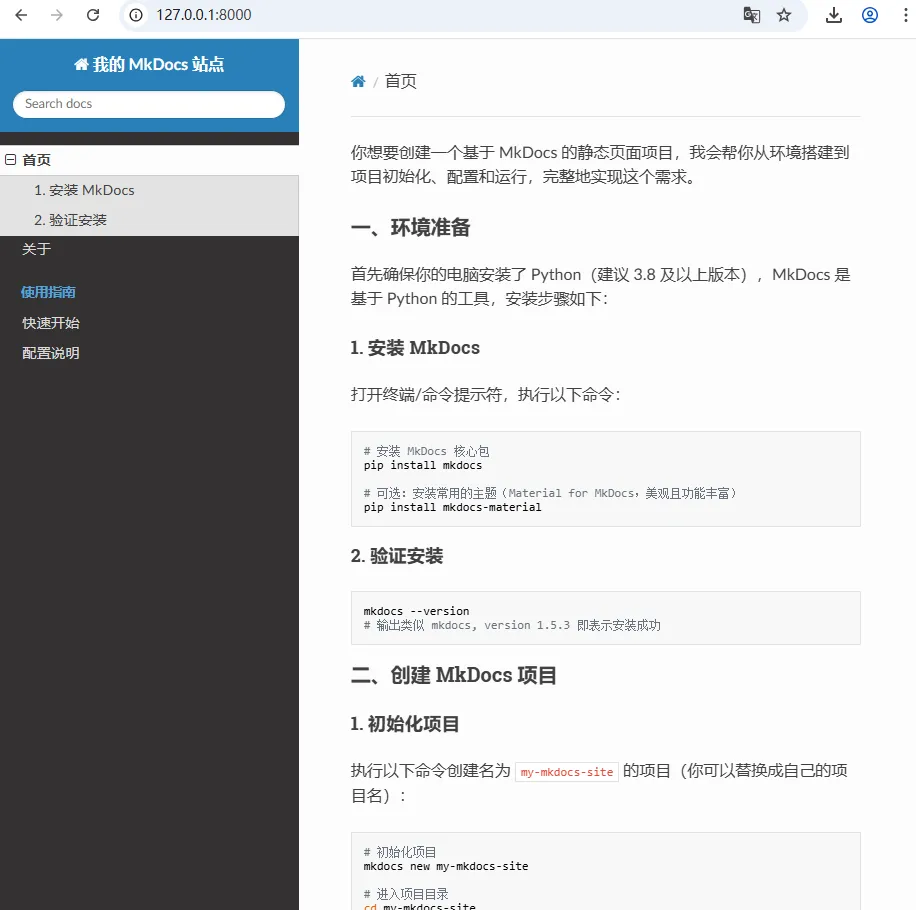Go back with browser back arrow

(x=21, y=15)
